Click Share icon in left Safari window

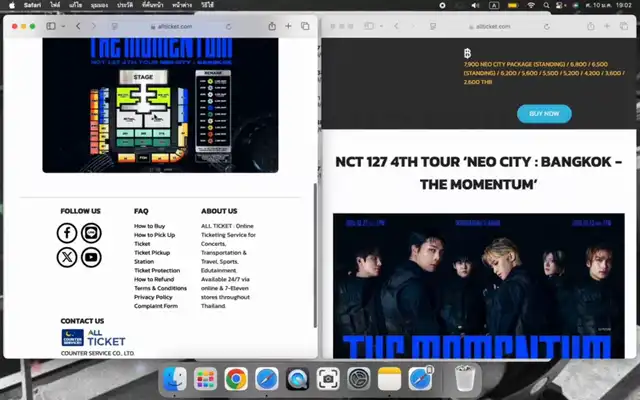(x=272, y=26)
